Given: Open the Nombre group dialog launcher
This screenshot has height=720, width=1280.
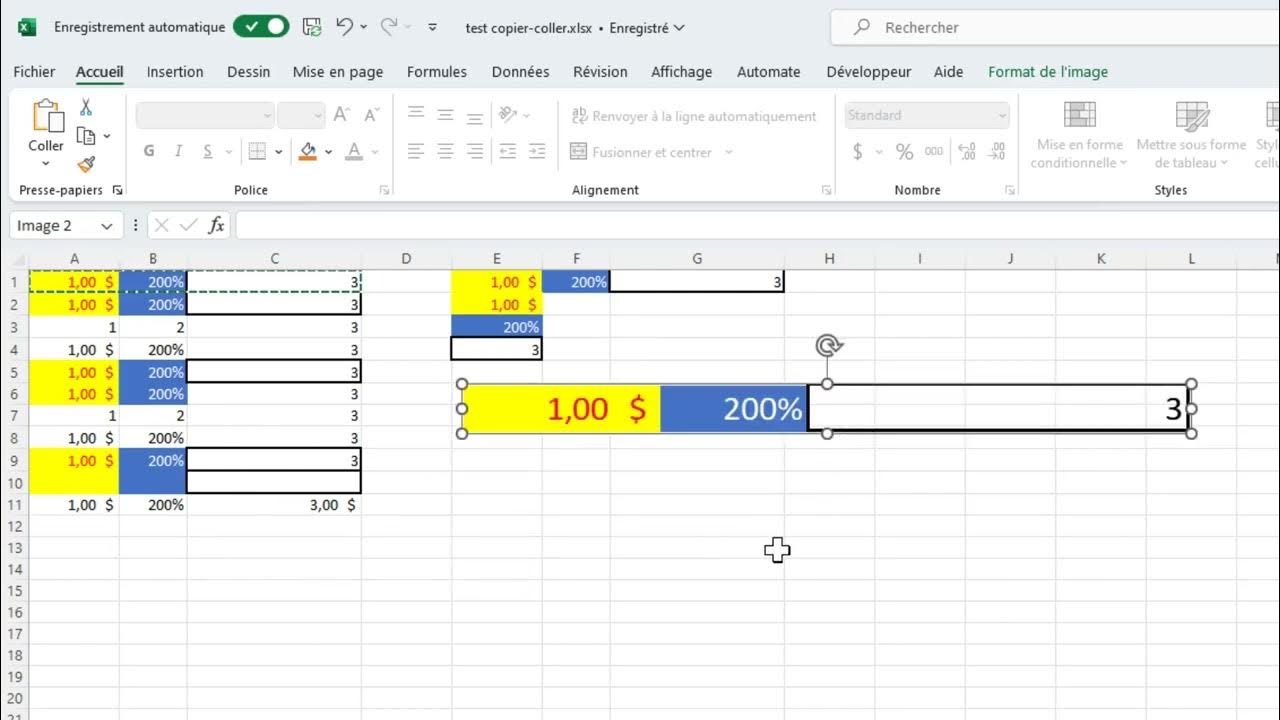Looking at the screenshot, I should point(1008,190).
